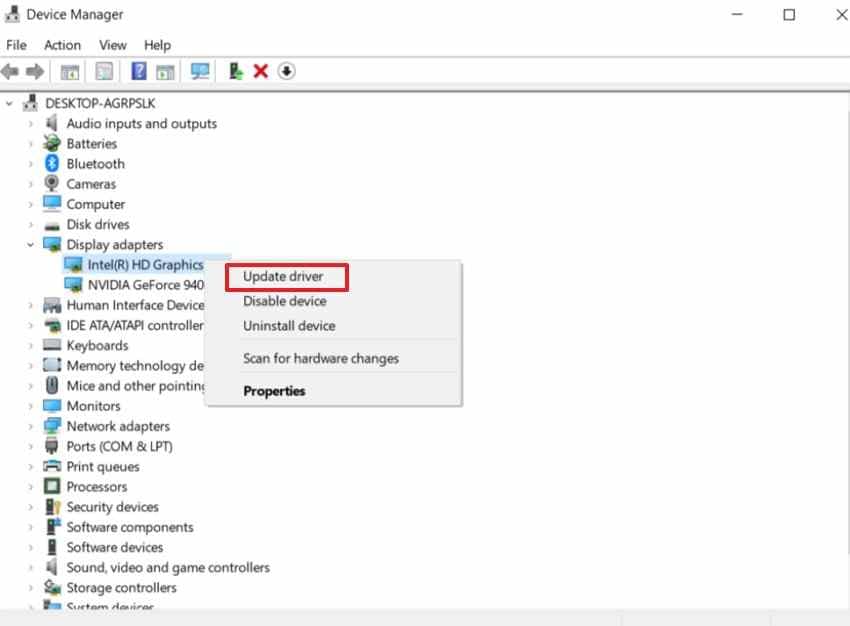This screenshot has height=626, width=850.
Task: Collapse the DESKTOP-AGRPSLK root node
Action: 9,103
